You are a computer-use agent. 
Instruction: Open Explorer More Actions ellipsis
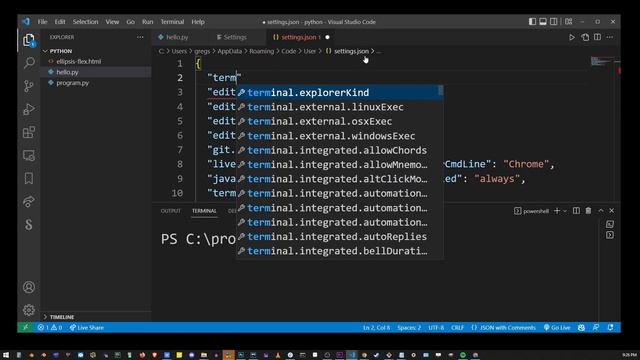pos(140,37)
